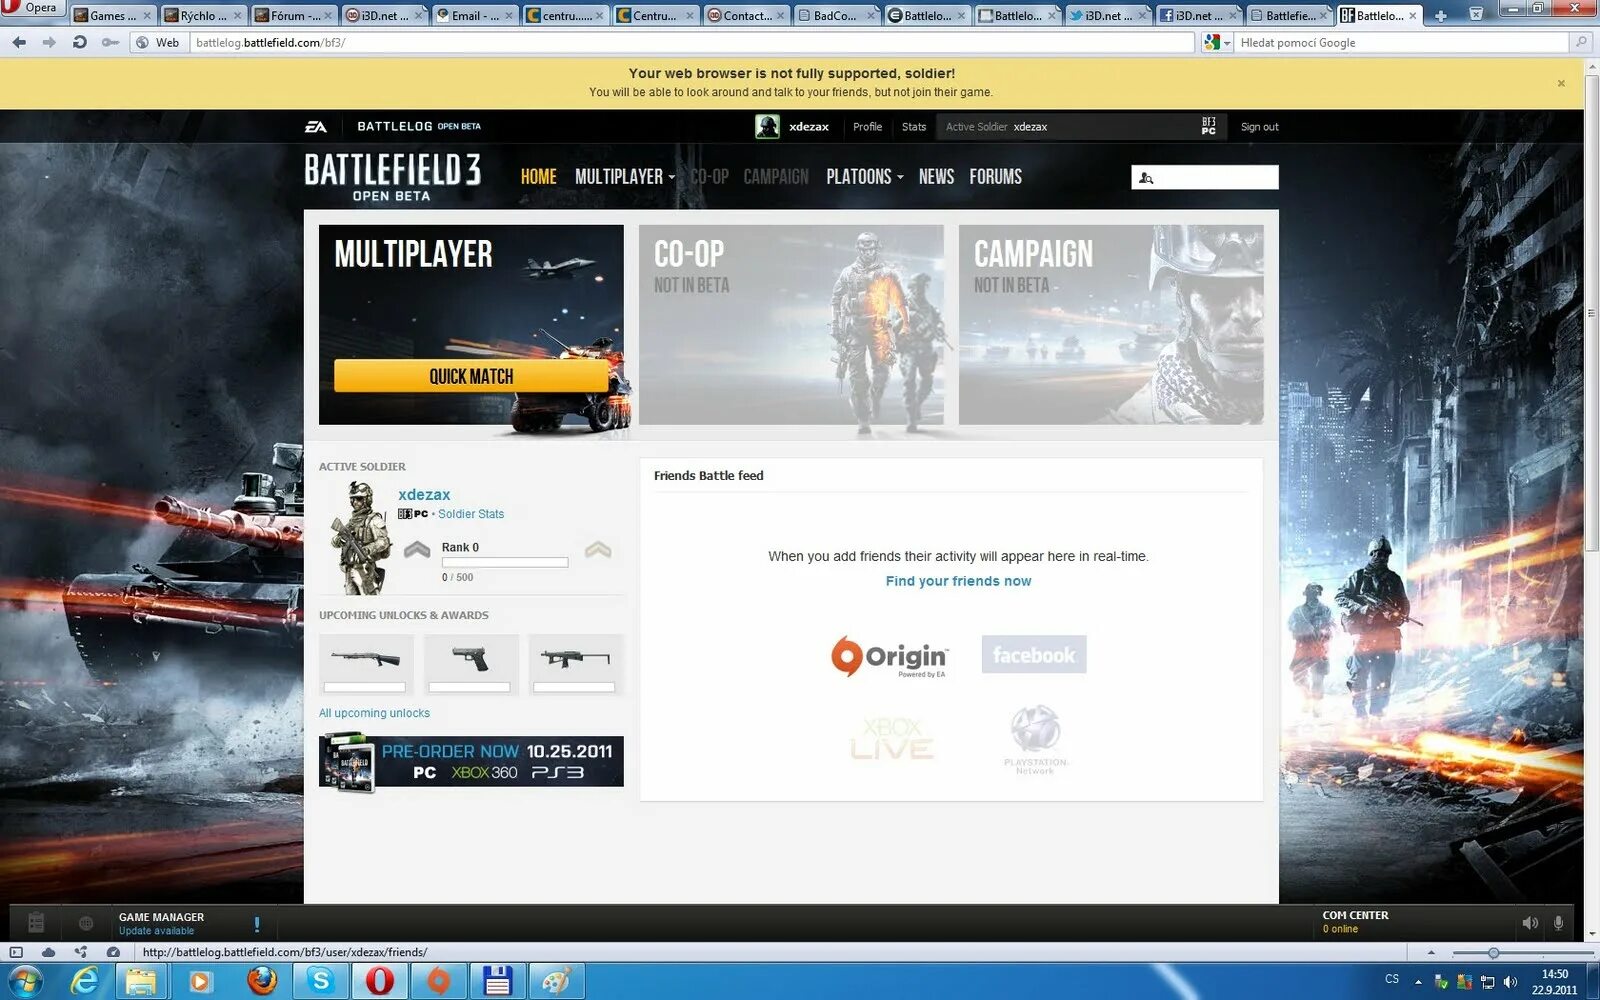Show hidden tray icons arrow
Screen dimensions: 1600x1000
[x=1418, y=982]
